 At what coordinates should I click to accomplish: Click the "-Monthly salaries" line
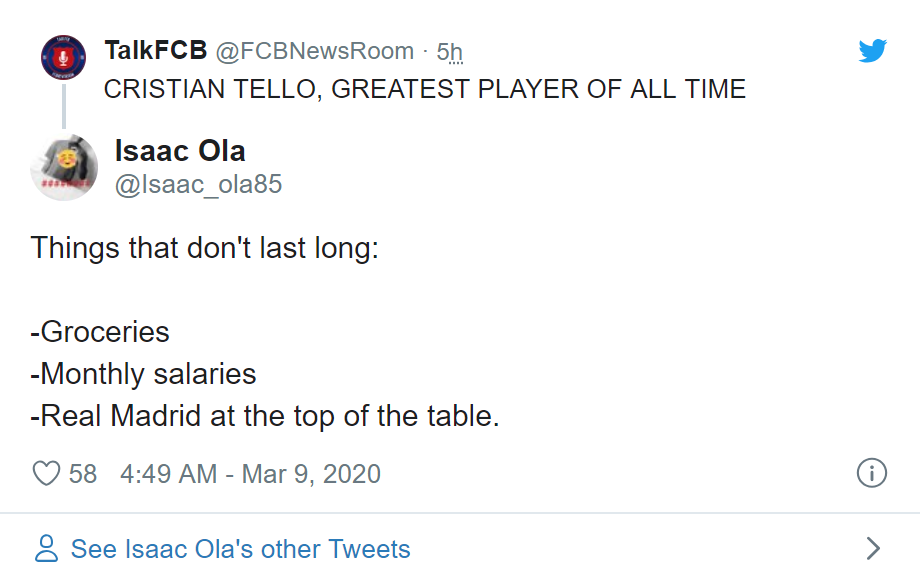[144, 374]
